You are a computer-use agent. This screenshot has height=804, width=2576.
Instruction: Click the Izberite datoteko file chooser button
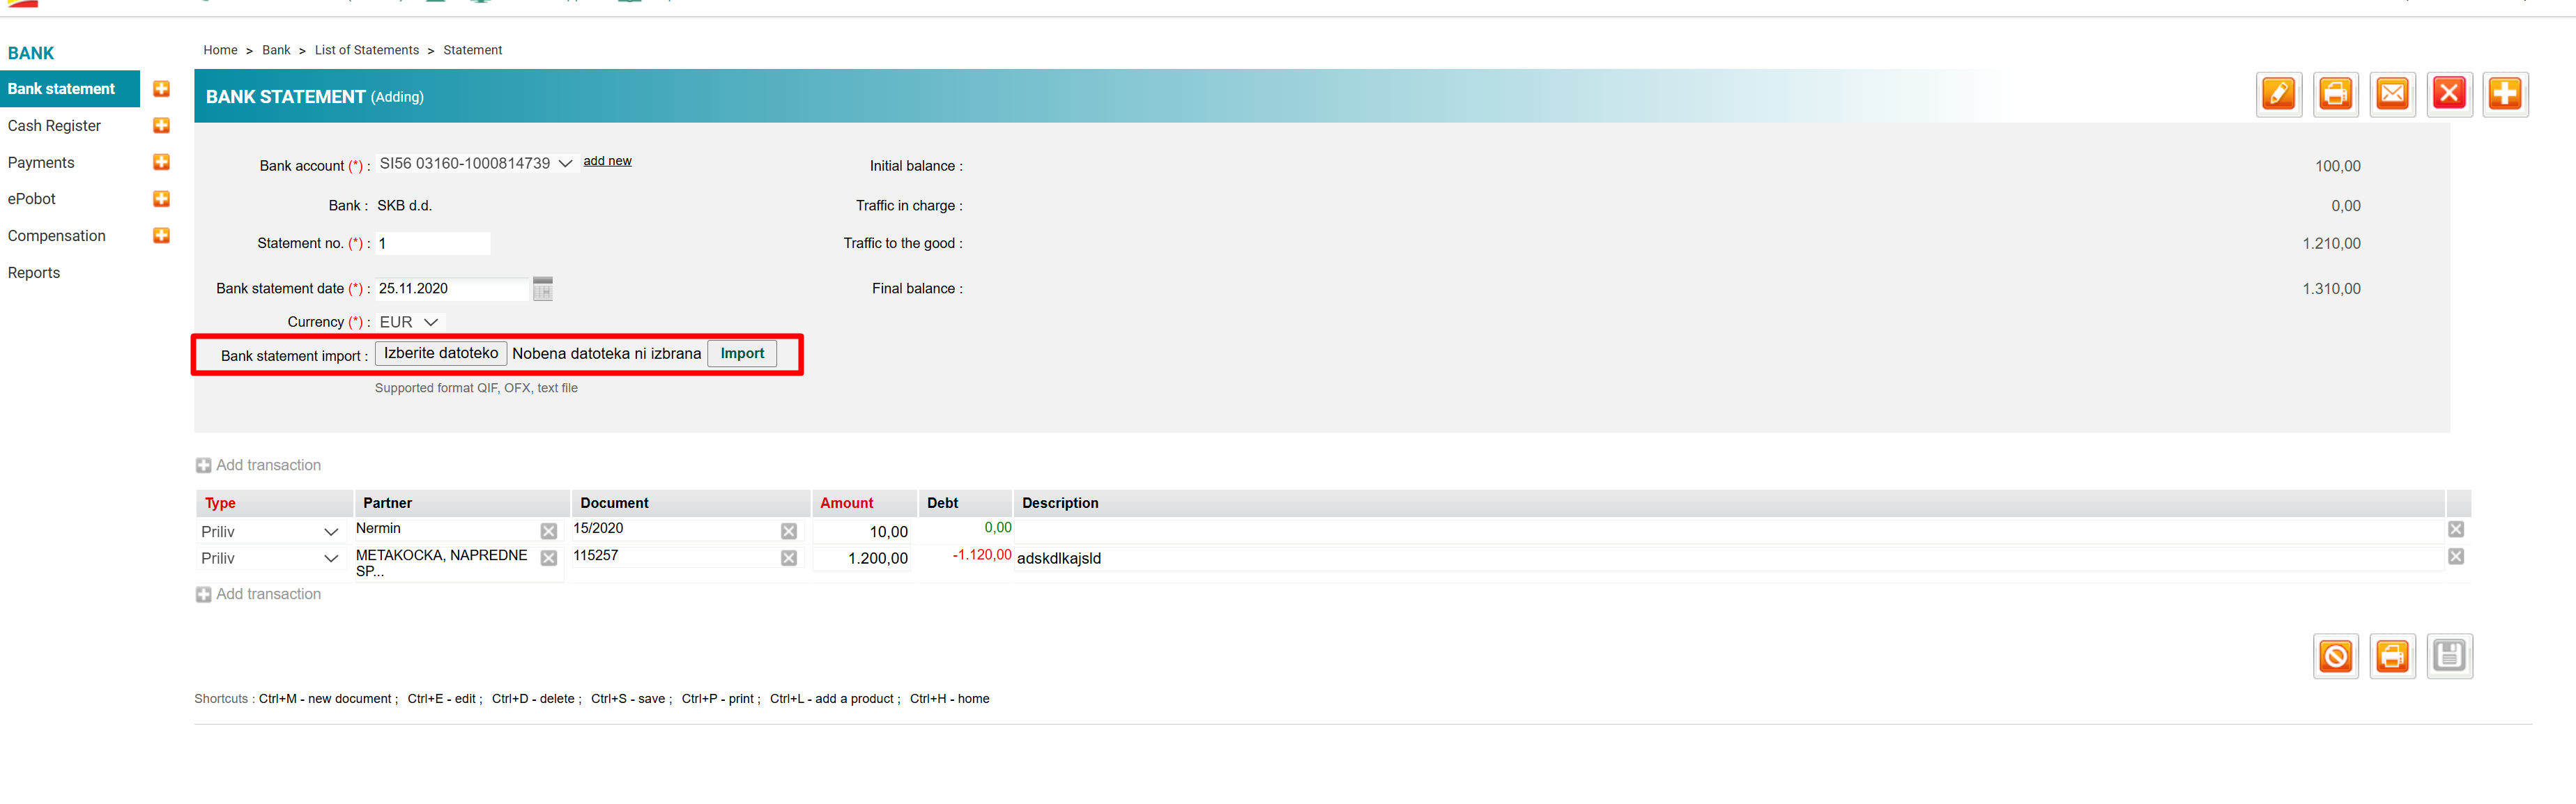[440, 354]
